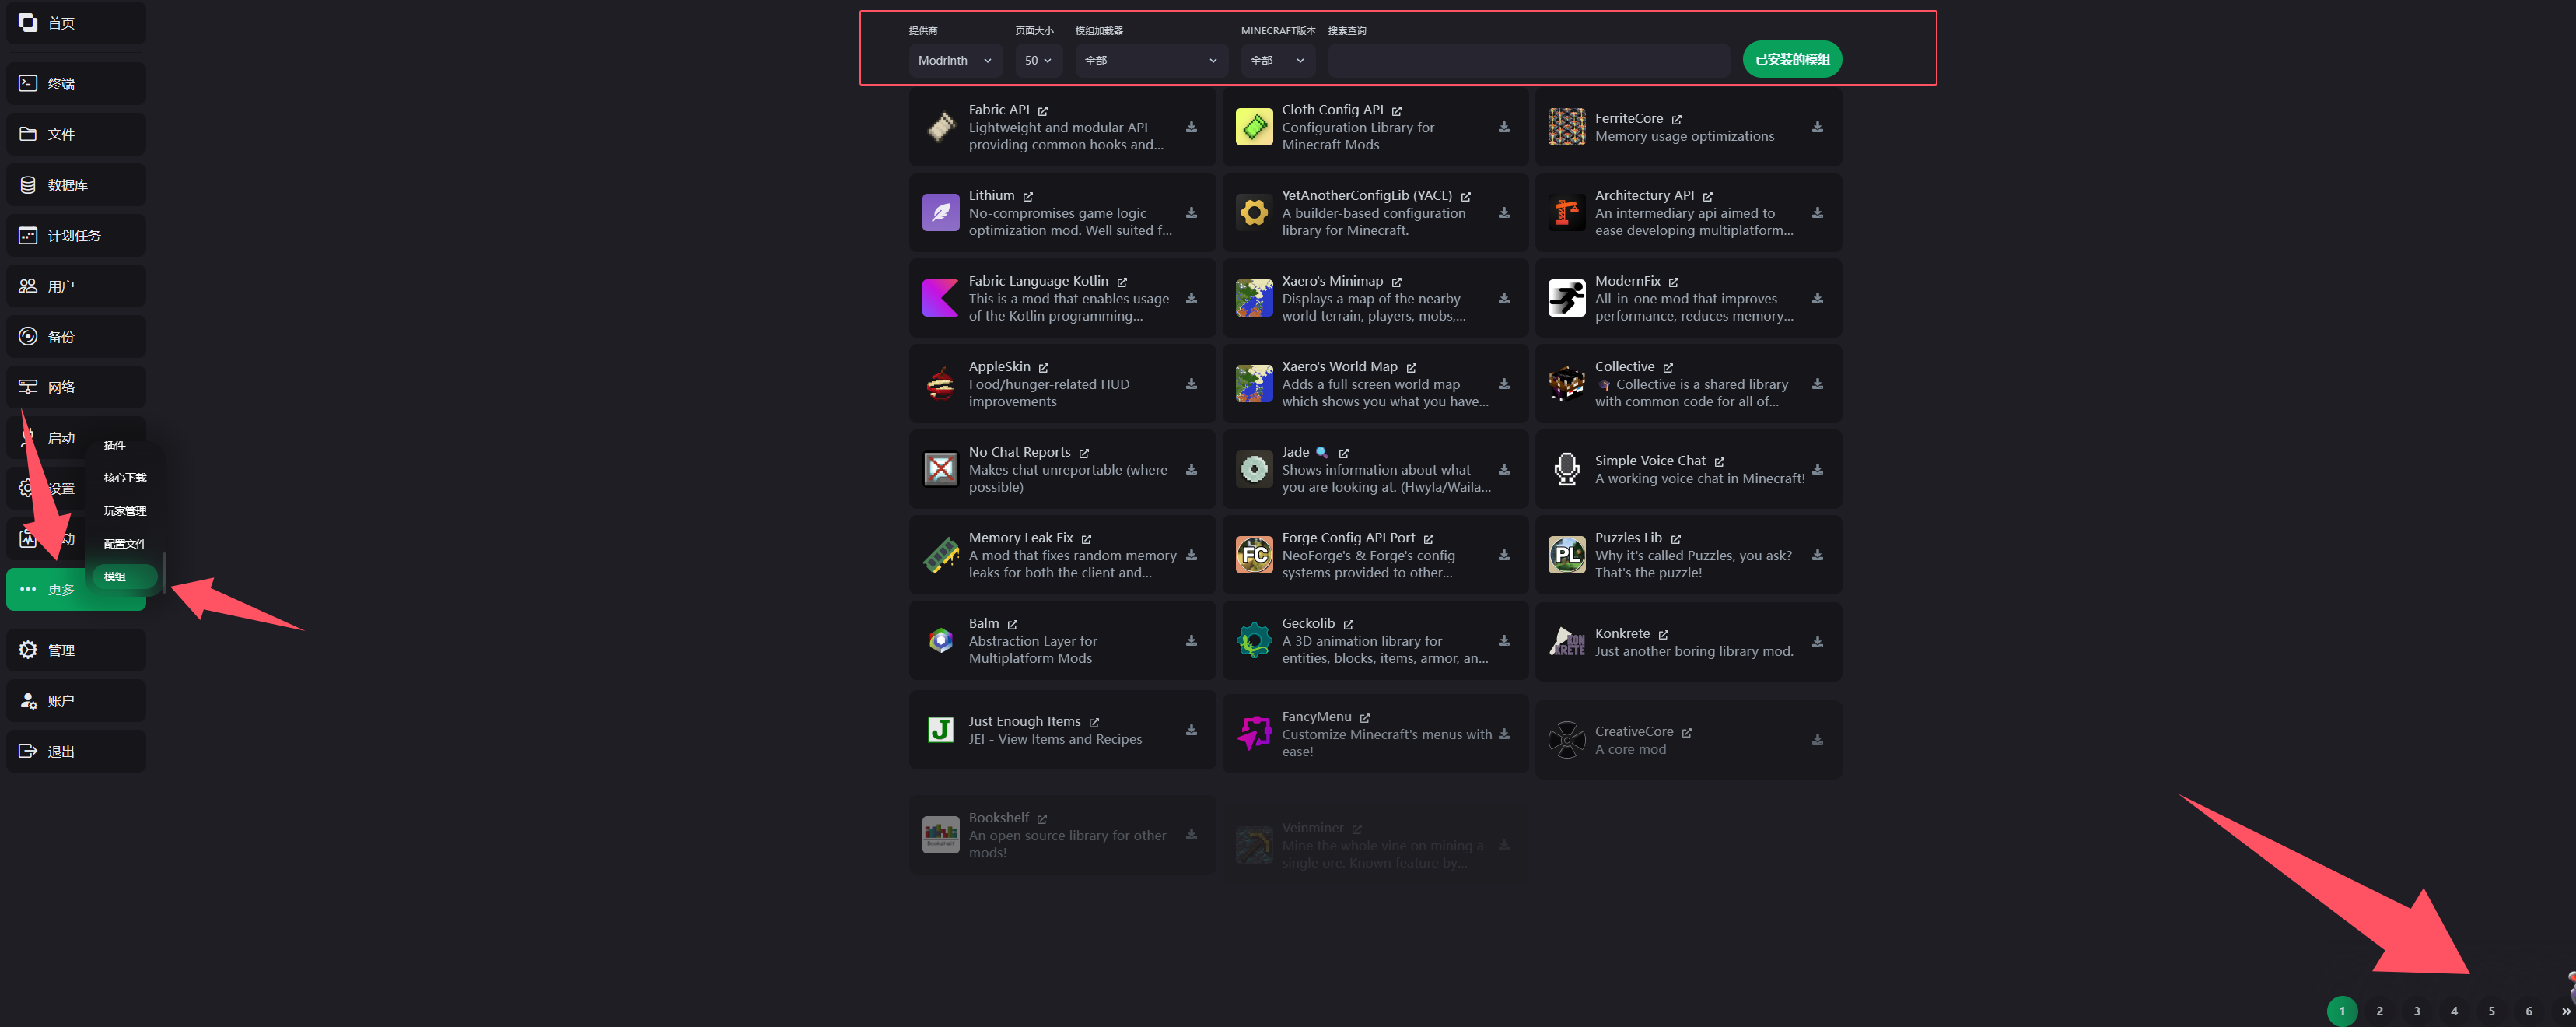2576x1027 pixels.
Task: Click the next pages arrow
Action: pos(2566,1011)
